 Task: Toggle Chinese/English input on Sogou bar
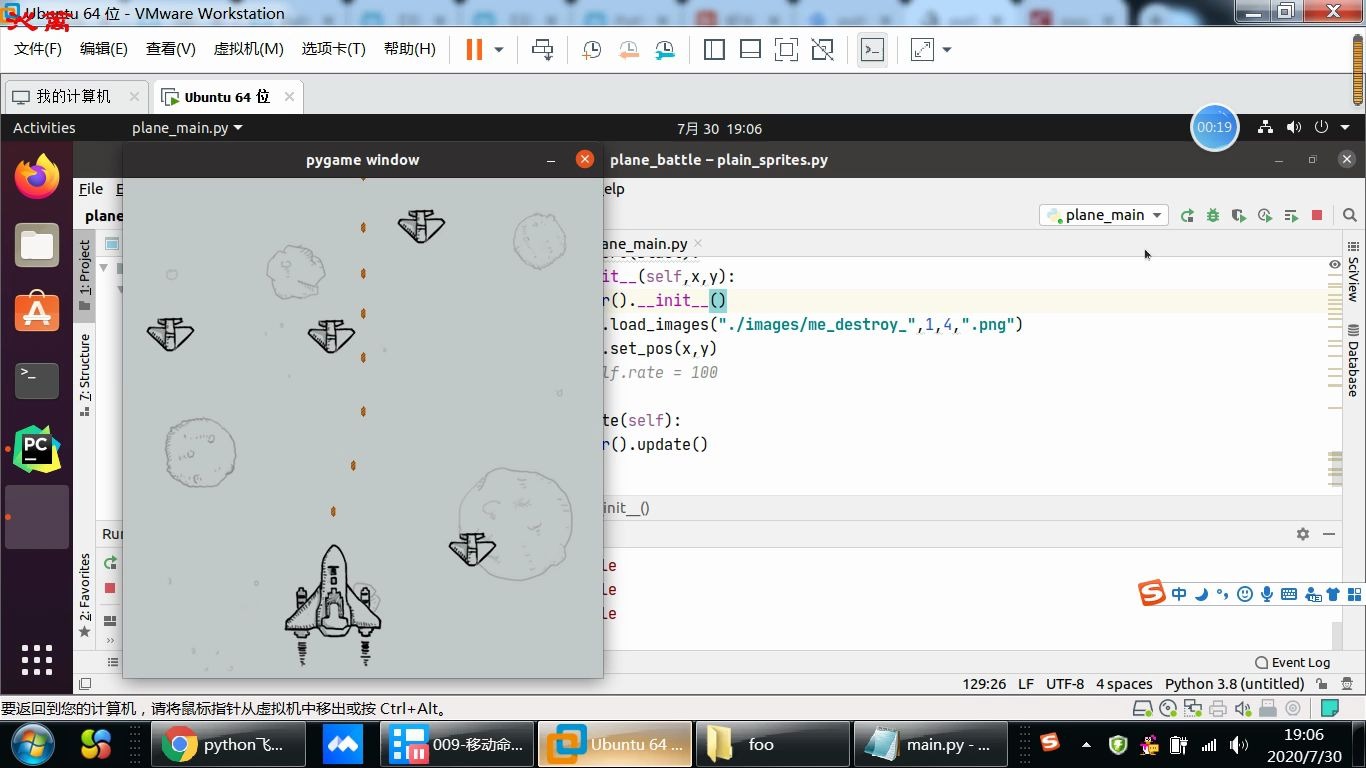(x=1178, y=593)
